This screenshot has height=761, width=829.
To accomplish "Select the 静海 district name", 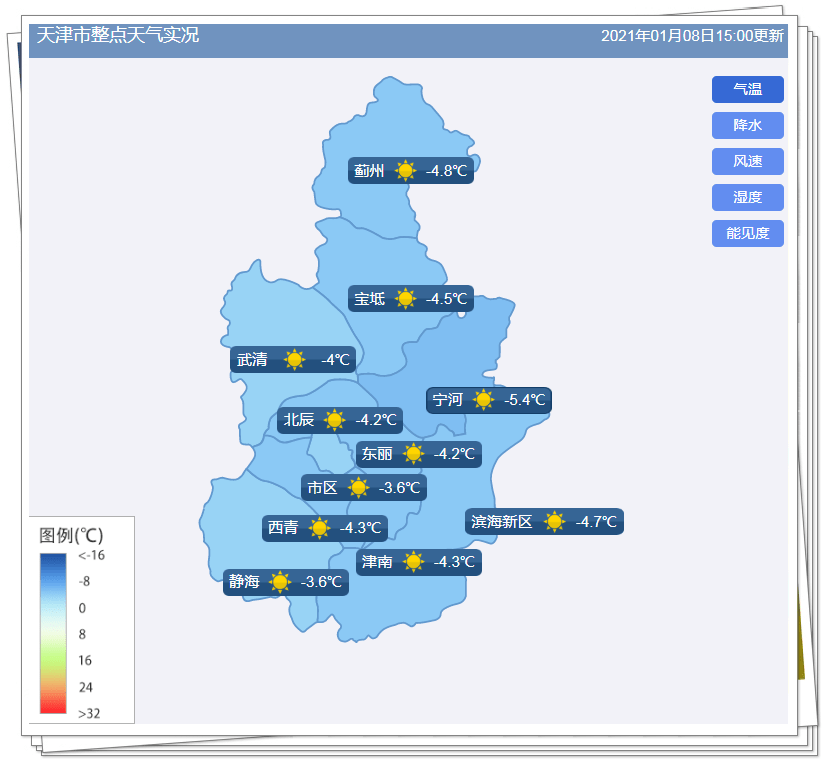I will [x=244, y=582].
